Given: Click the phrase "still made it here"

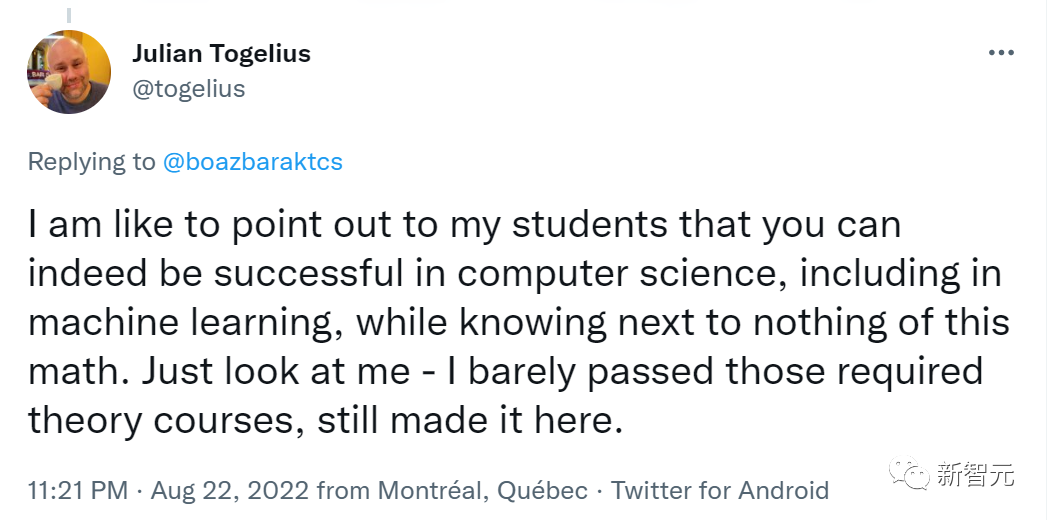Looking at the screenshot, I should click(x=465, y=420).
